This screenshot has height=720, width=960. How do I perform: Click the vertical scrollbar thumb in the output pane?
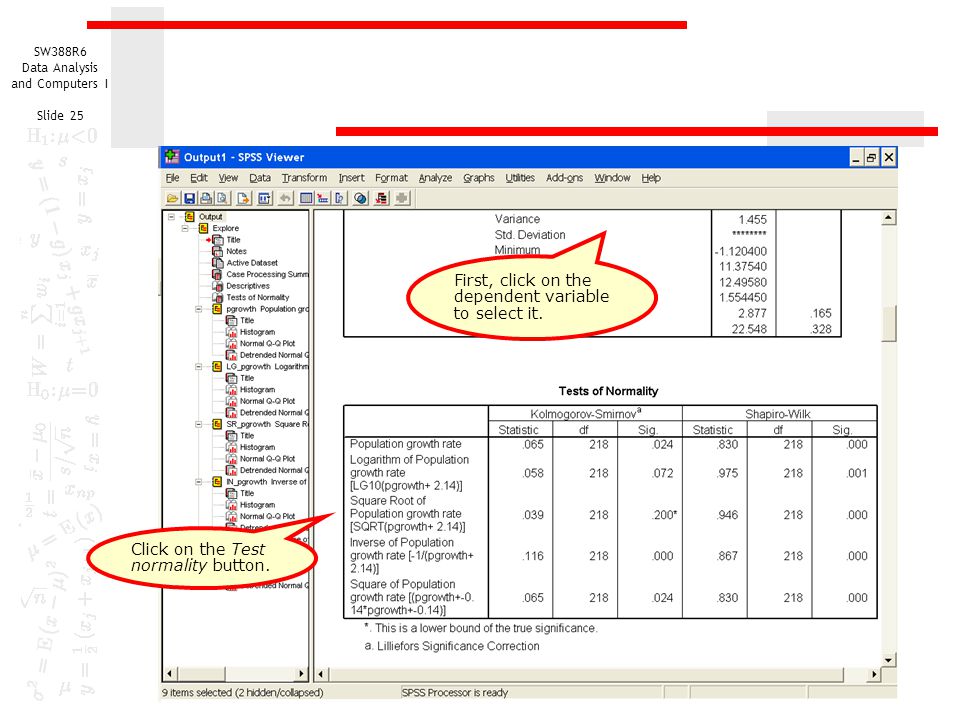(x=888, y=323)
